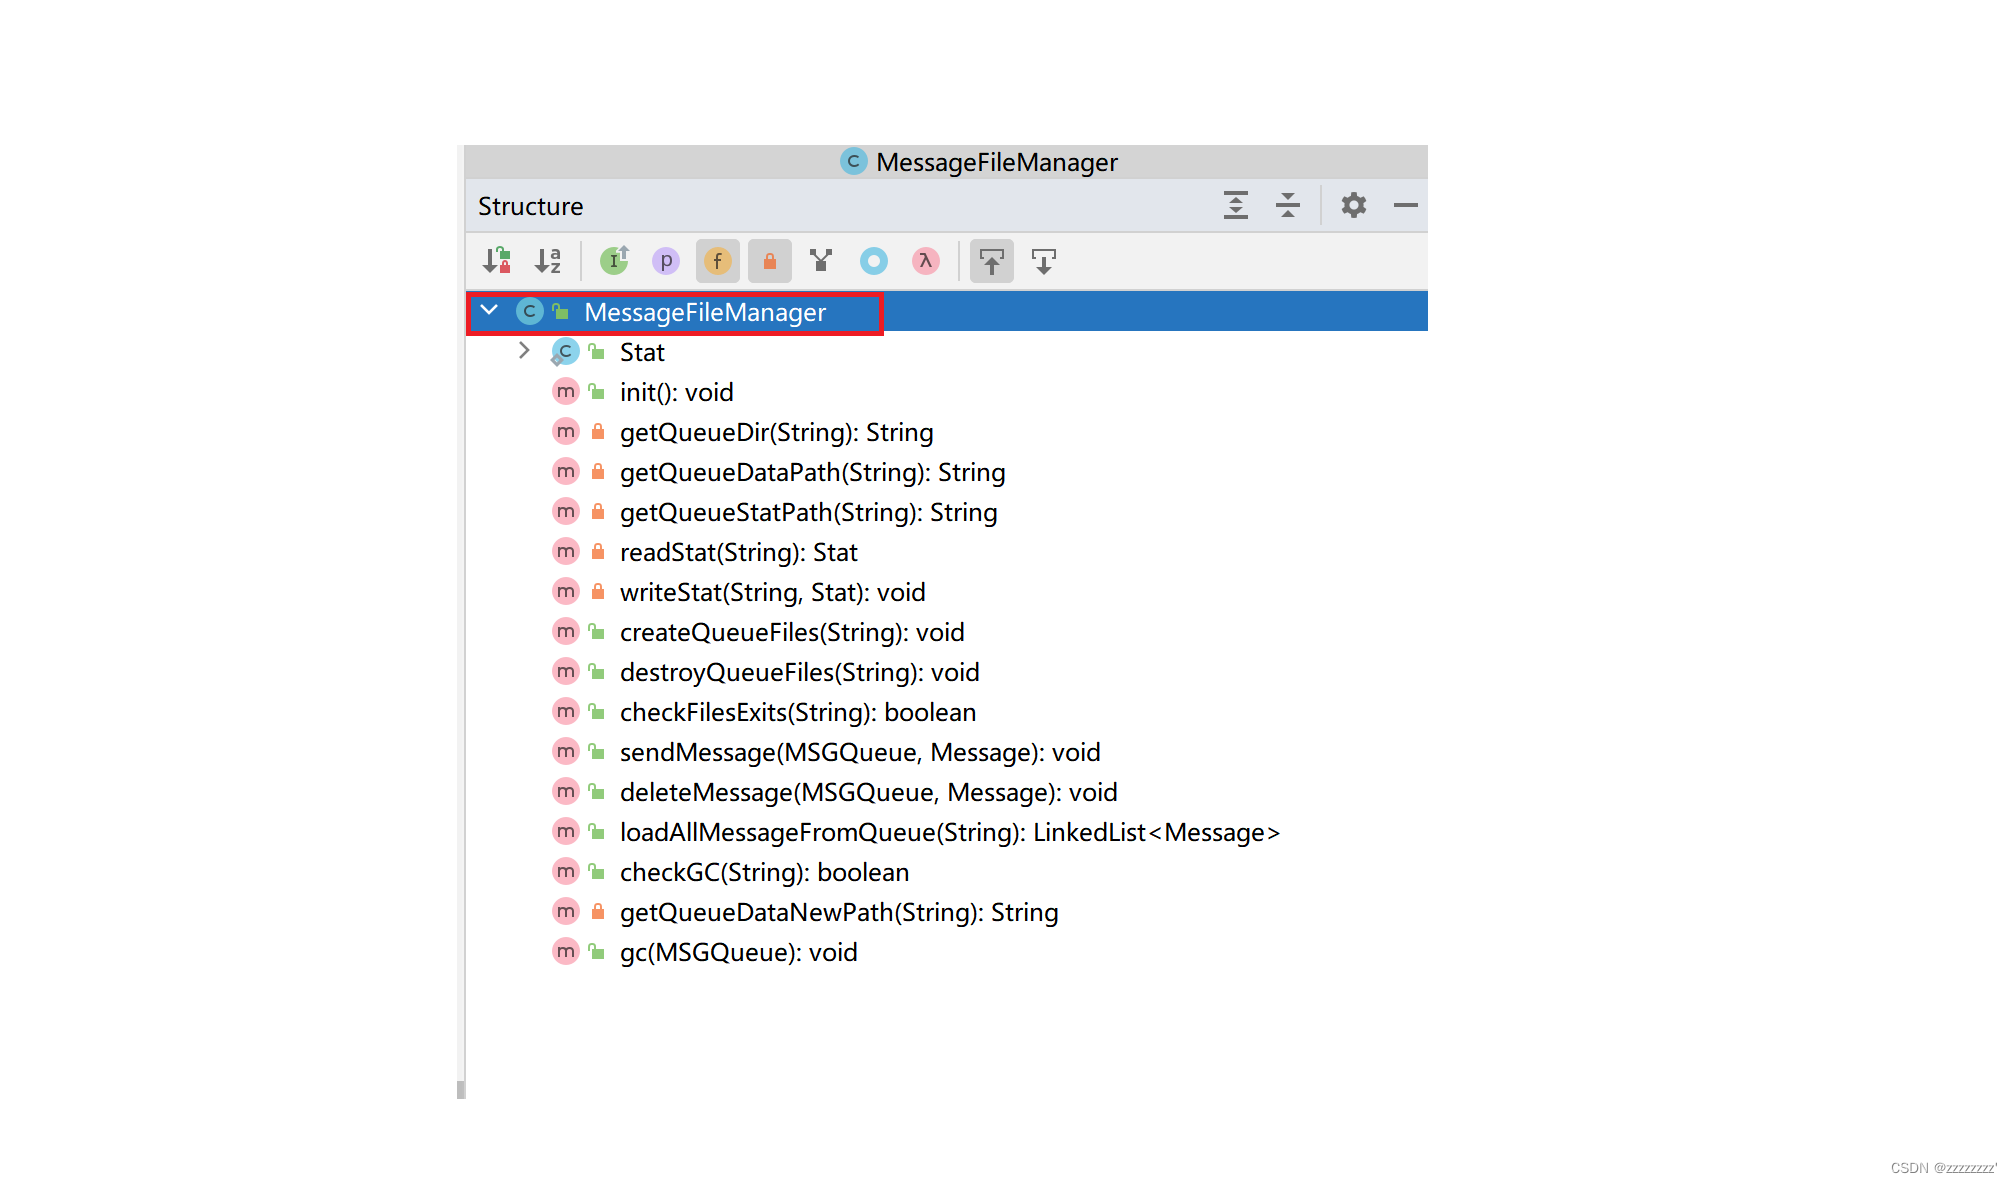This screenshot has width=2012, height=1183.
Task: Select getQueueDataPath(String): String method
Action: coord(947,472)
